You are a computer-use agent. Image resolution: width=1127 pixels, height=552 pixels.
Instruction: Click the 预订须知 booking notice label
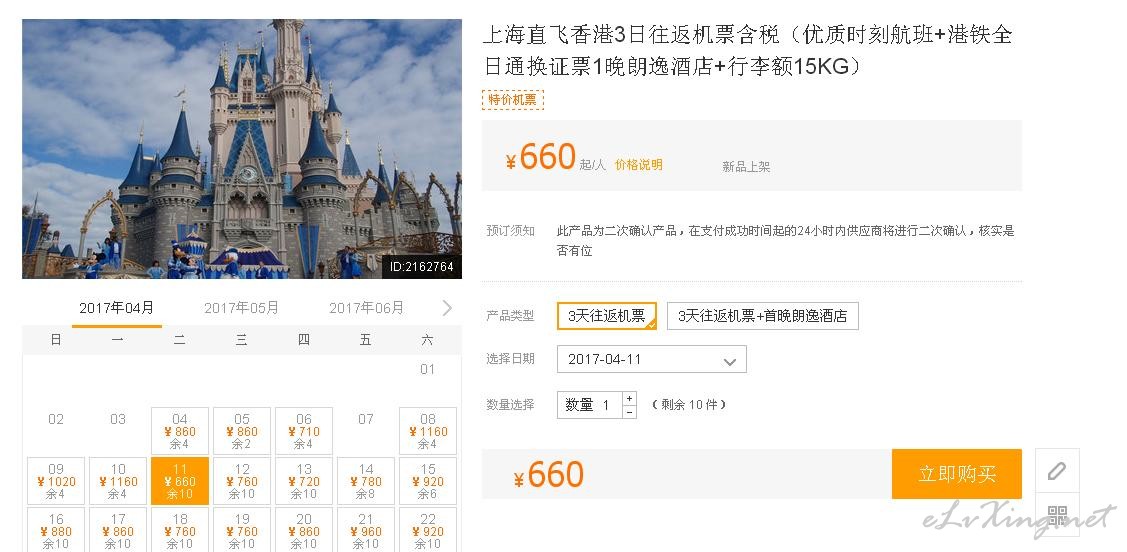click(x=510, y=231)
